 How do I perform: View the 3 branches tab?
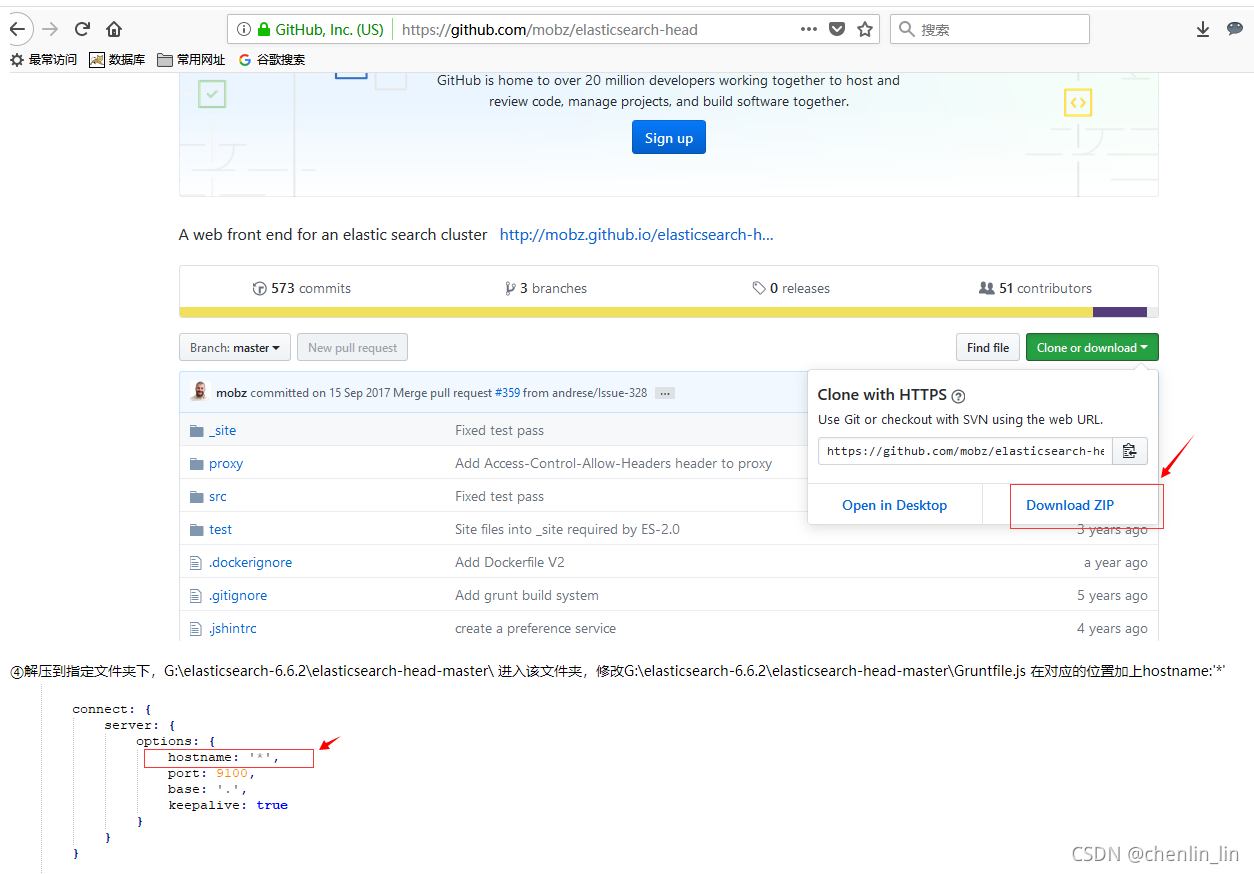point(546,288)
